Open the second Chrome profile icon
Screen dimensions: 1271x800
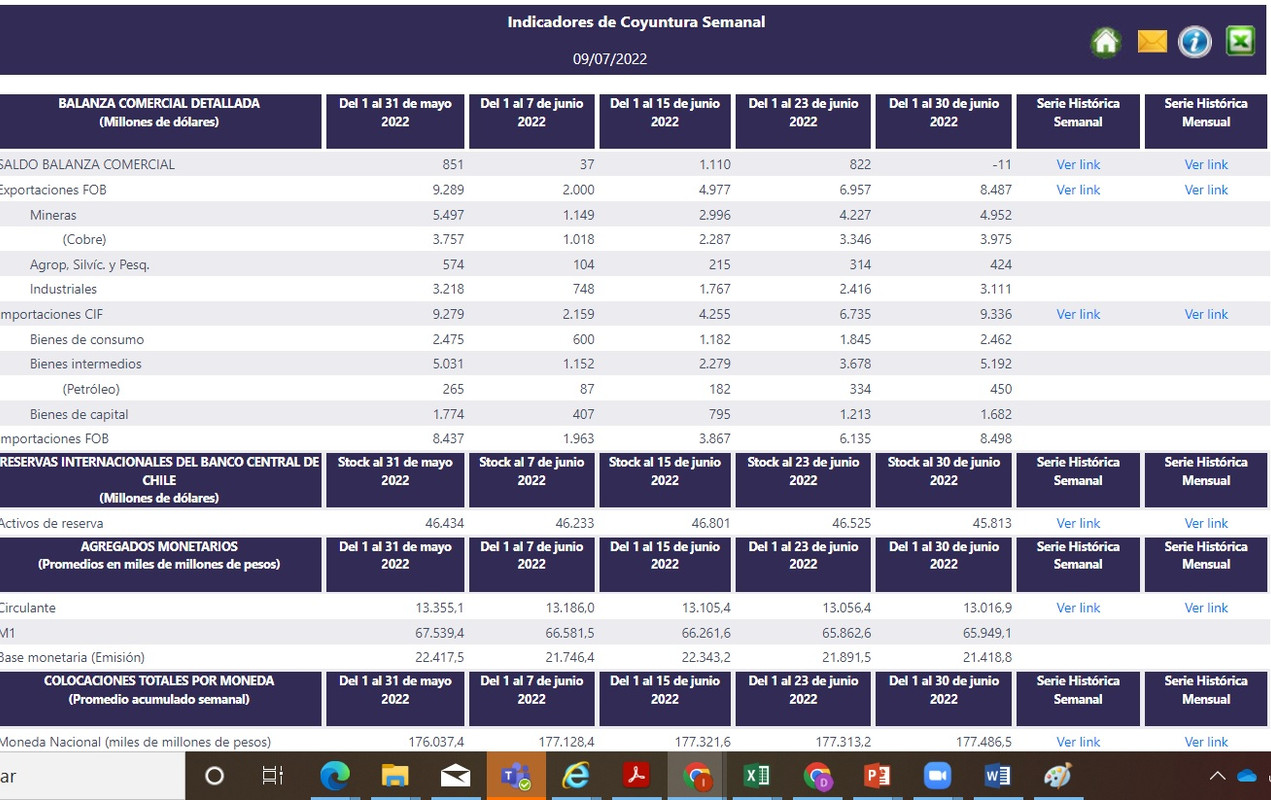click(x=817, y=776)
